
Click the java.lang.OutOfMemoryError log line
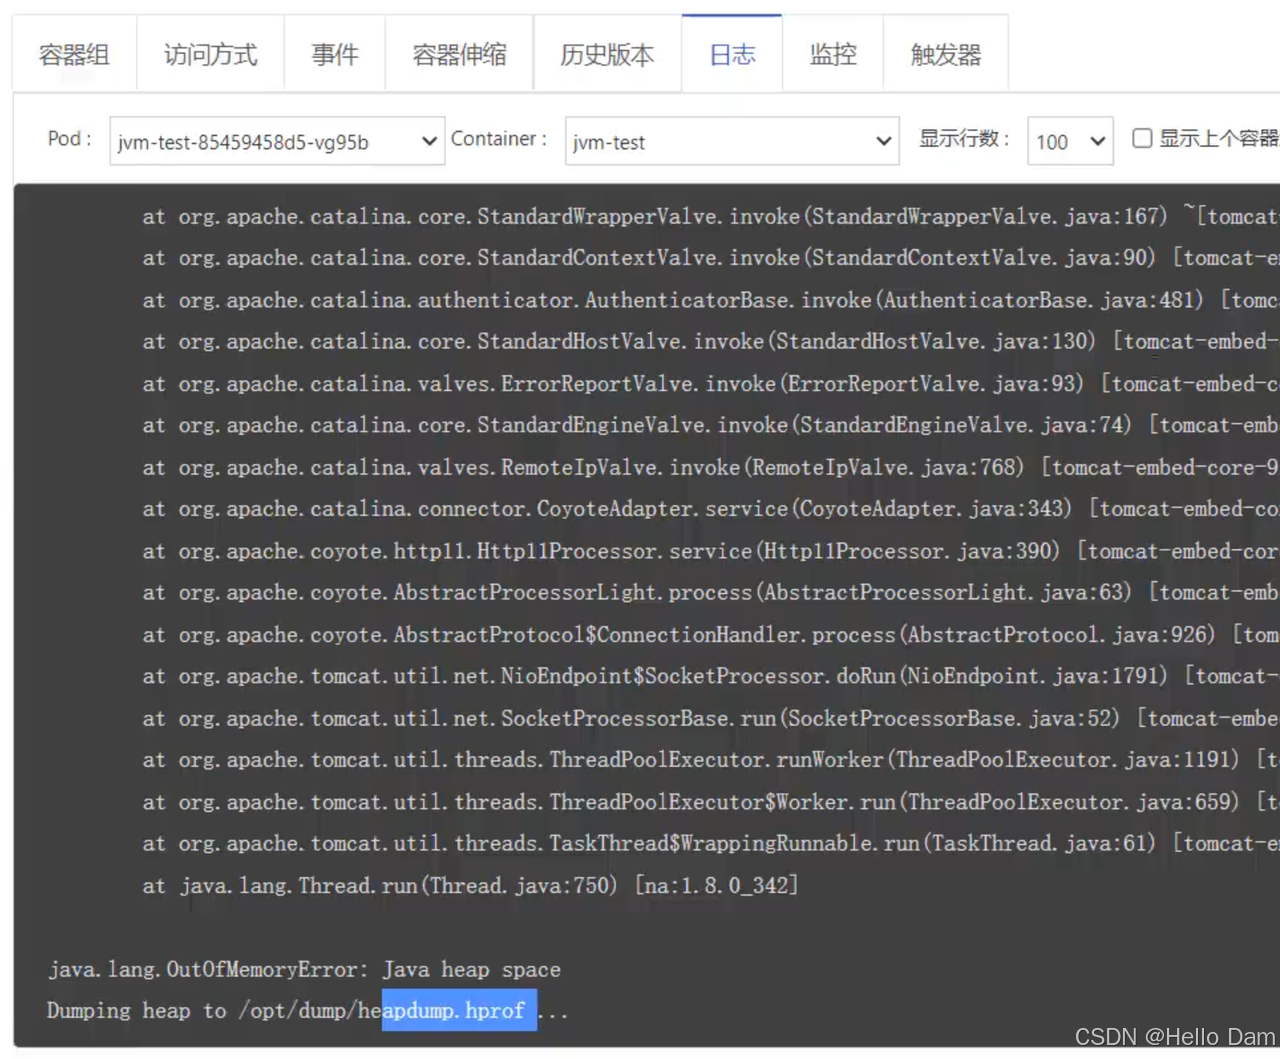coord(304,969)
